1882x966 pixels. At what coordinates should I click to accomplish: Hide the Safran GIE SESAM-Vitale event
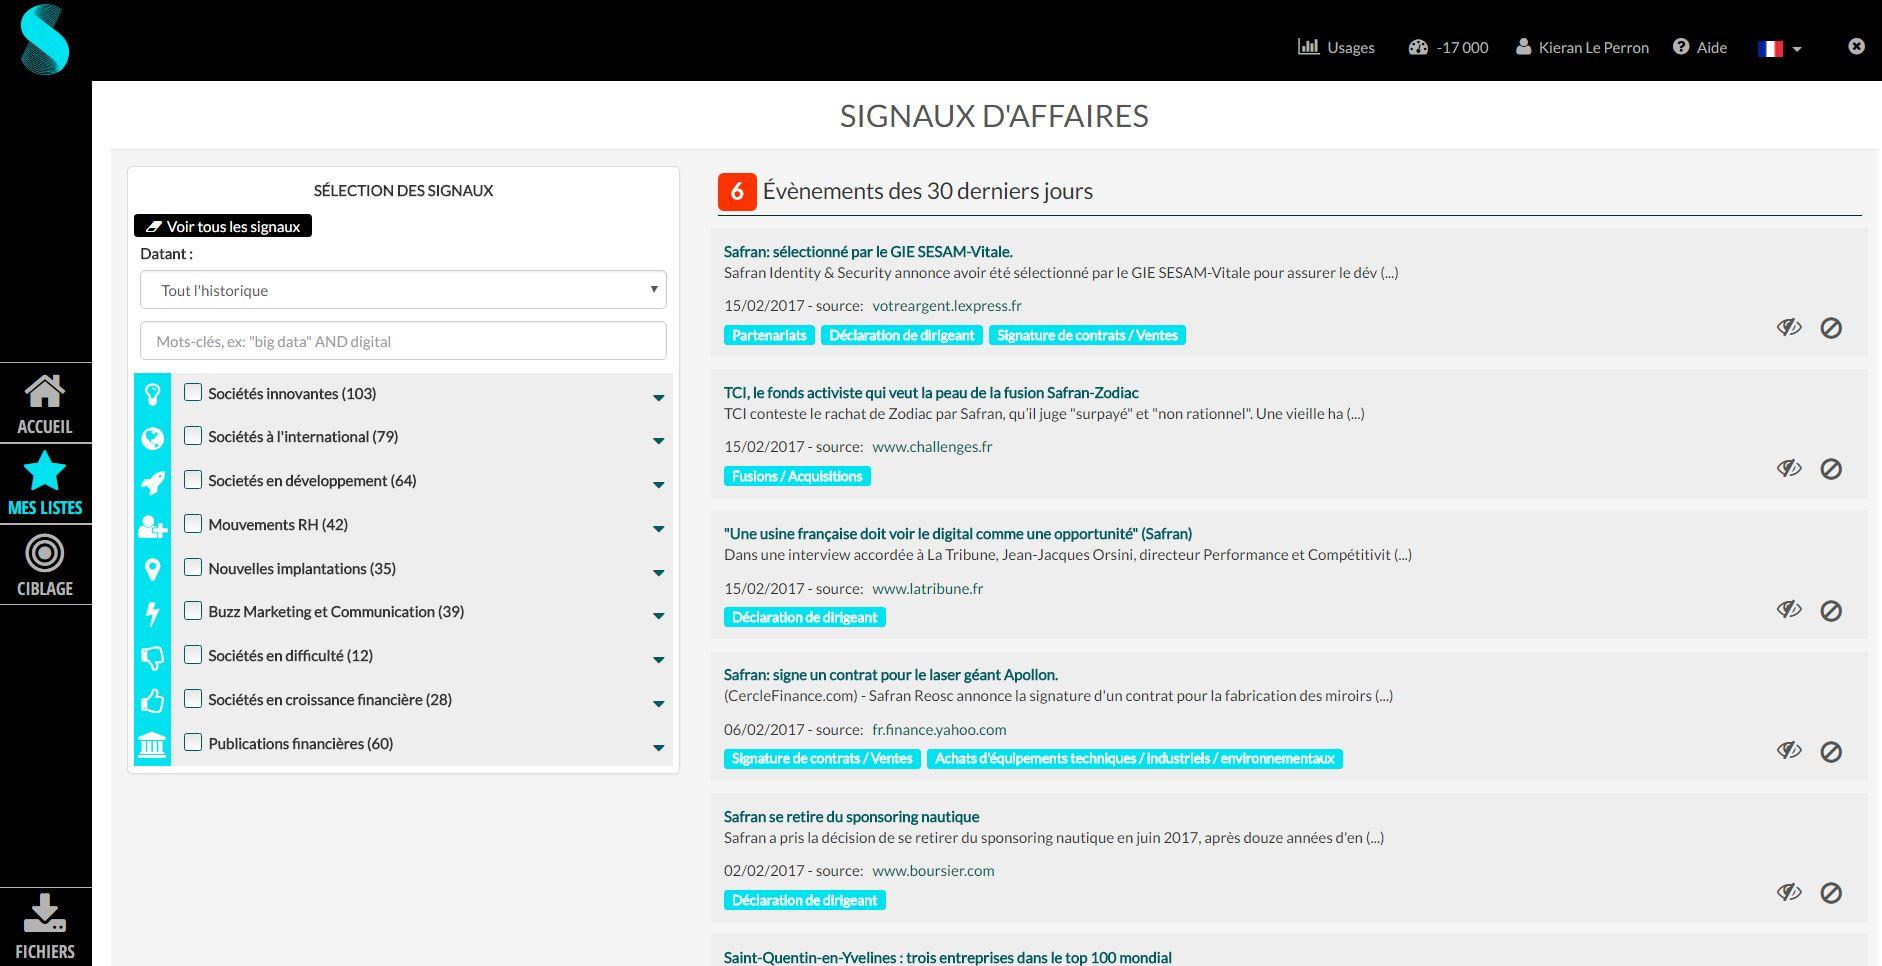(1789, 327)
